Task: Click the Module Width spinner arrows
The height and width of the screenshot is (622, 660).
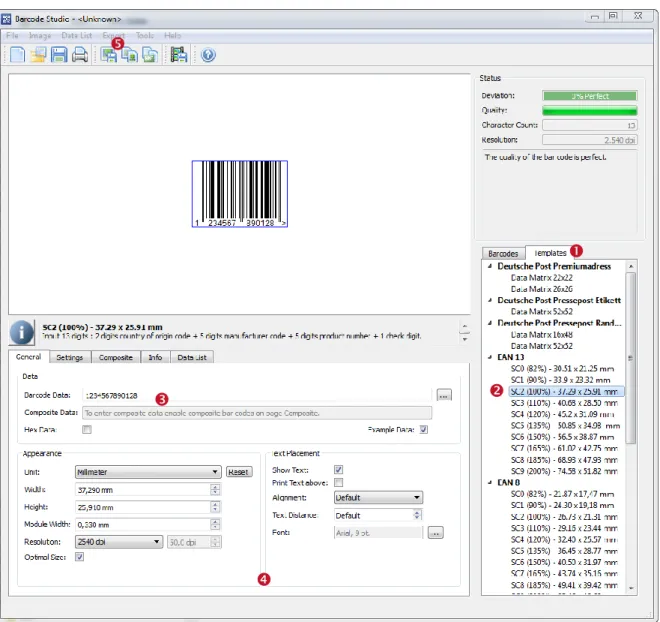Action: (215, 524)
